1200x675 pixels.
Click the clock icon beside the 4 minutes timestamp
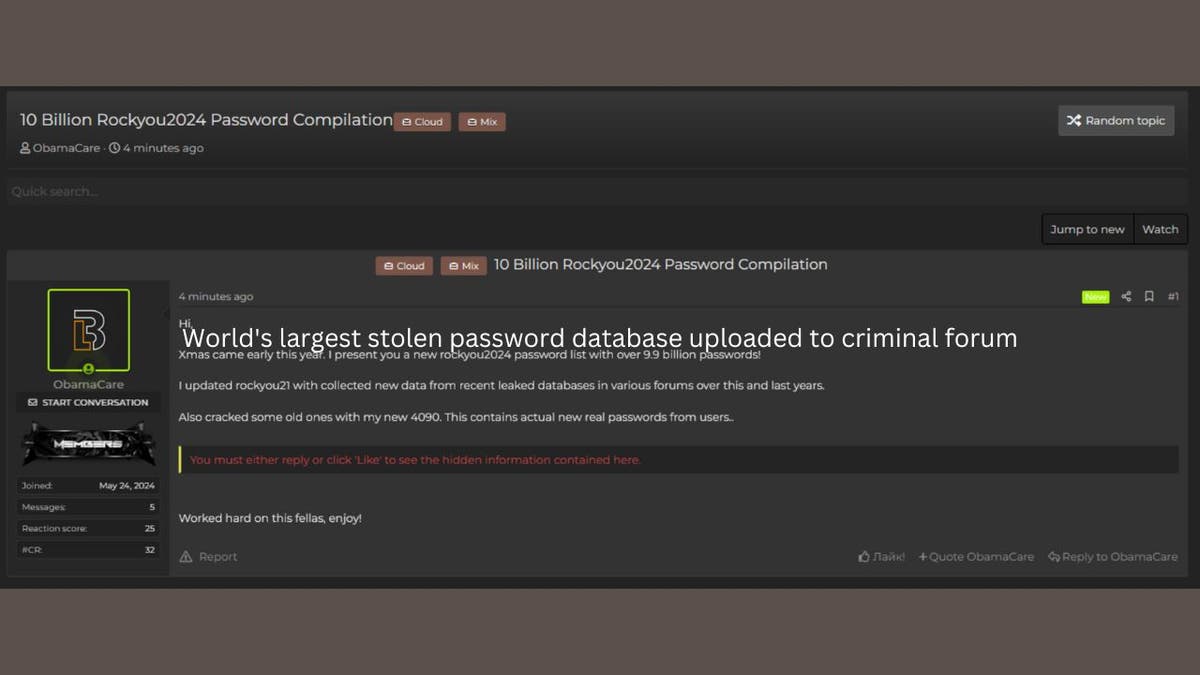pyautogui.click(x=114, y=147)
